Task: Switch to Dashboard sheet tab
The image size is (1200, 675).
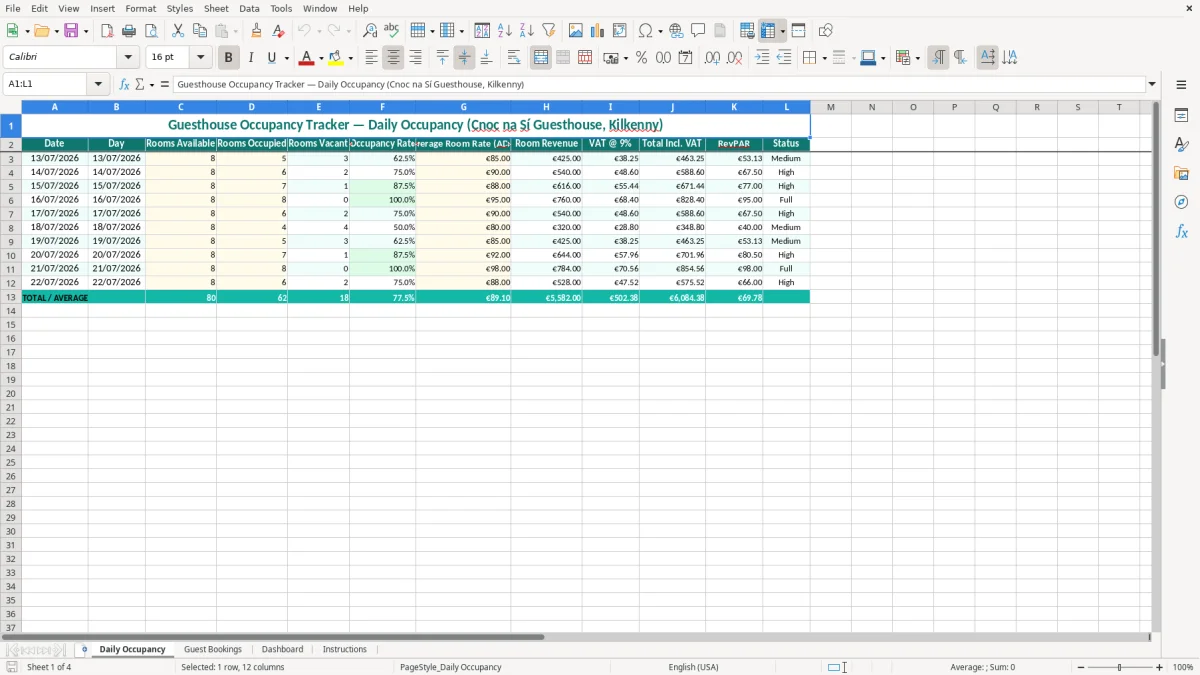Action: (x=282, y=650)
